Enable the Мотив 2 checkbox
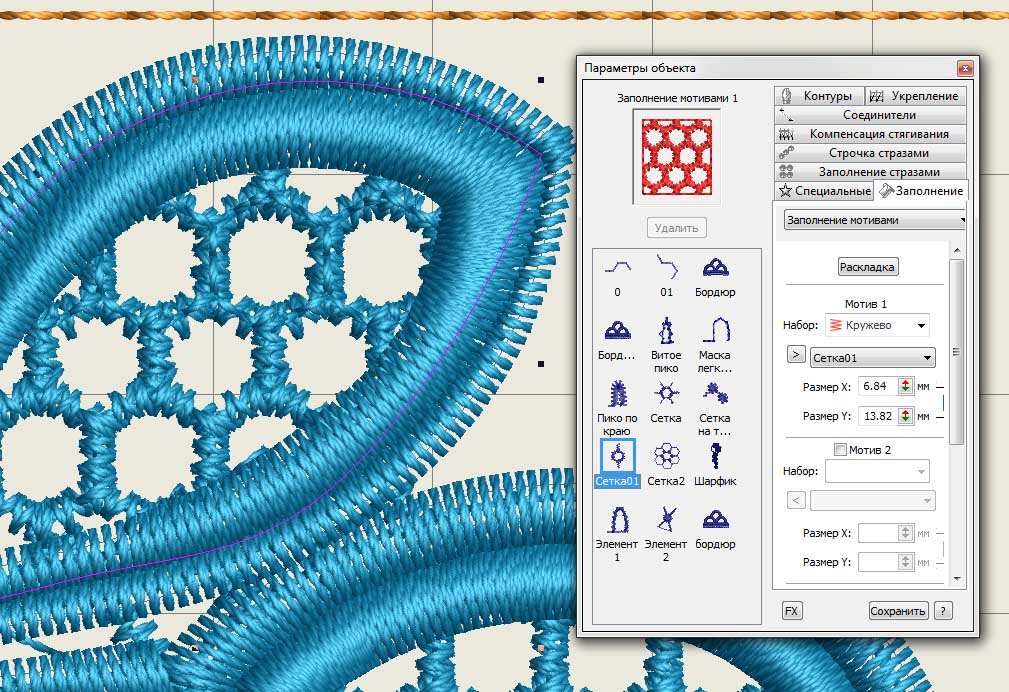1009x692 pixels. 840,450
